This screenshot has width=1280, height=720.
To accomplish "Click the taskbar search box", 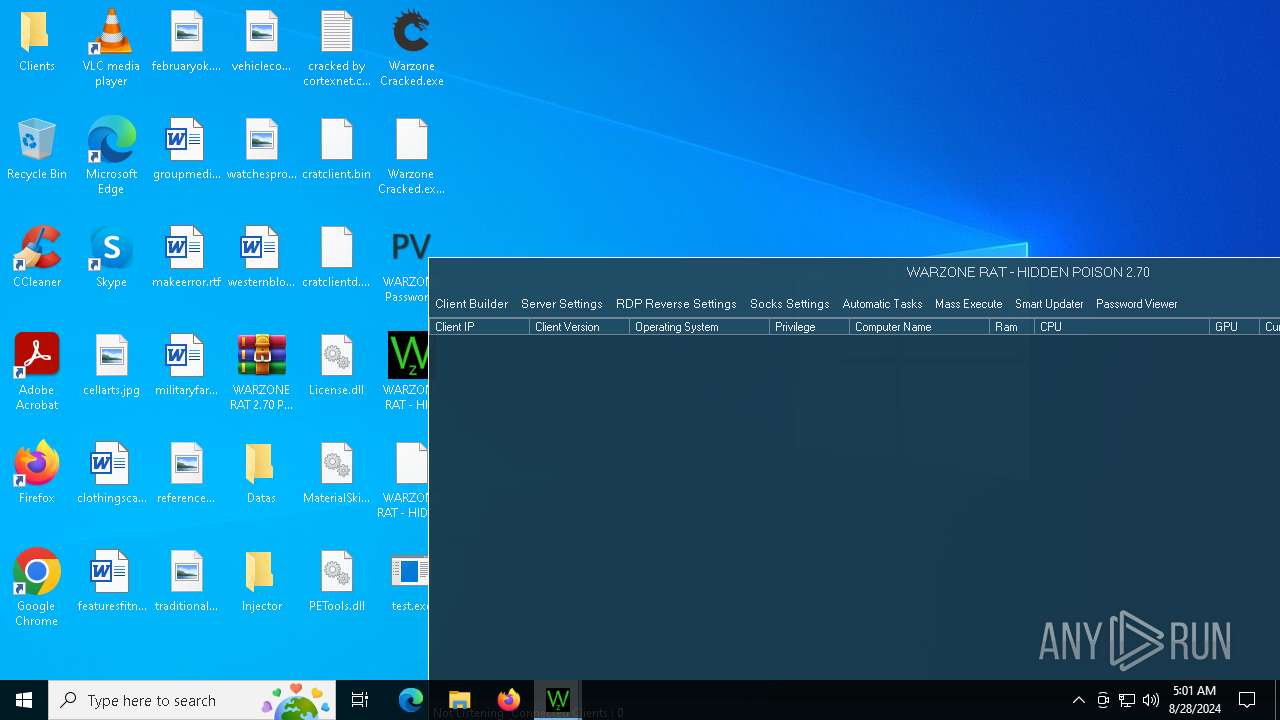I will point(192,700).
